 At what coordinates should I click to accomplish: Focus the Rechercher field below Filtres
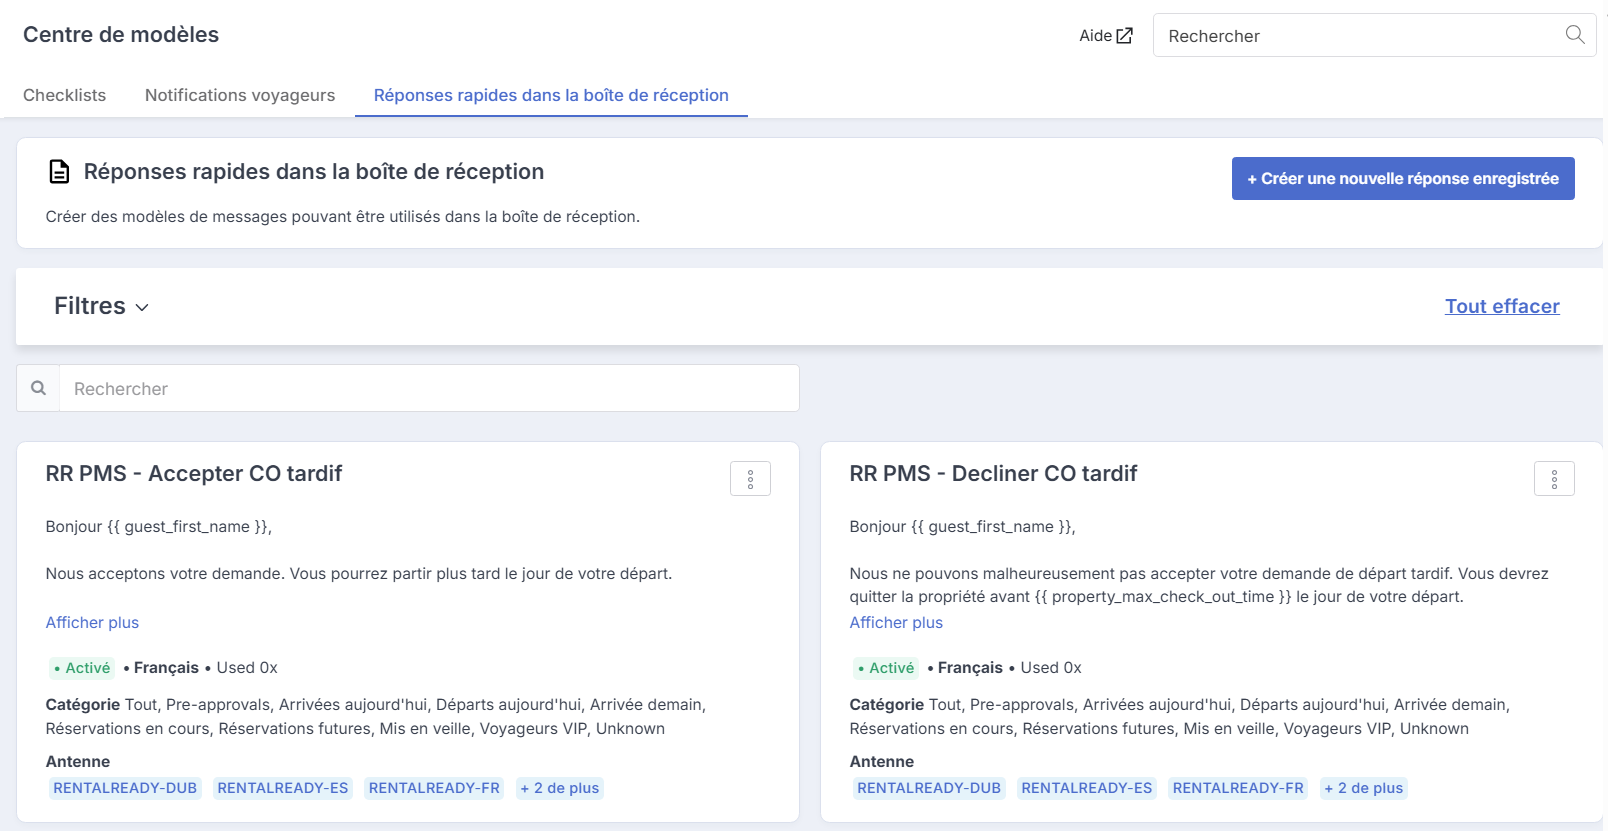point(429,388)
